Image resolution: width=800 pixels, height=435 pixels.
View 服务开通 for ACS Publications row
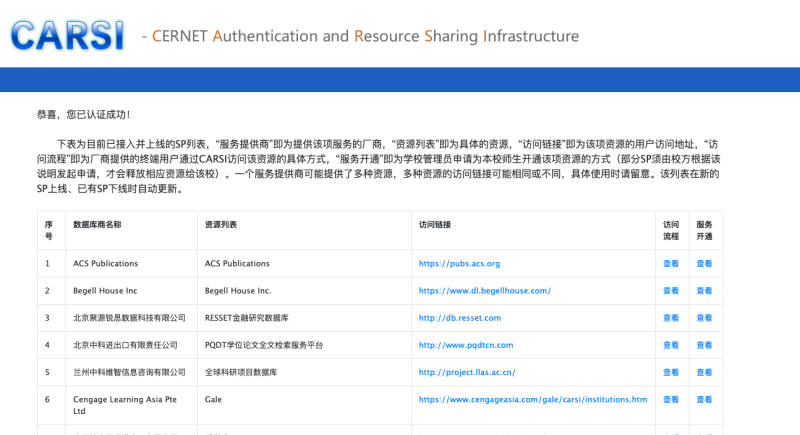[x=704, y=264]
